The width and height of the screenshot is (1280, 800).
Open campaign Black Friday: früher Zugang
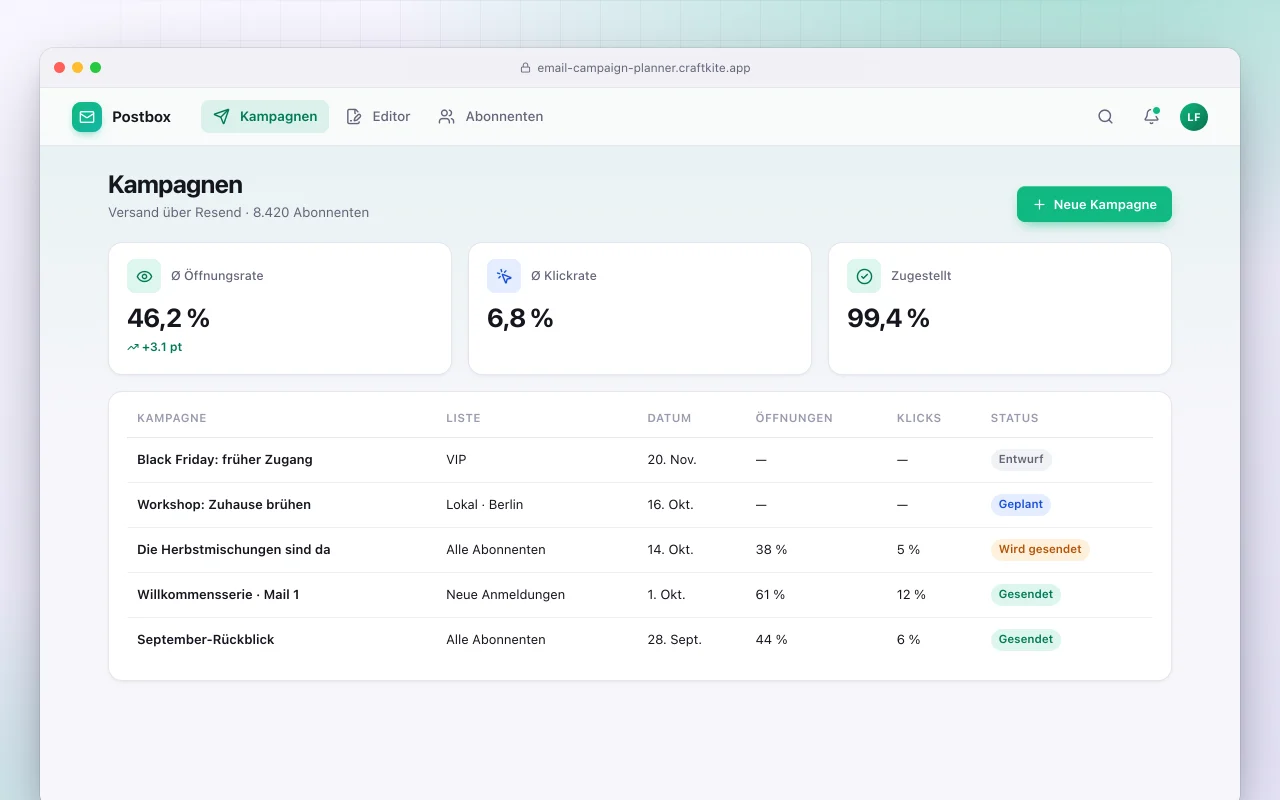225,460
